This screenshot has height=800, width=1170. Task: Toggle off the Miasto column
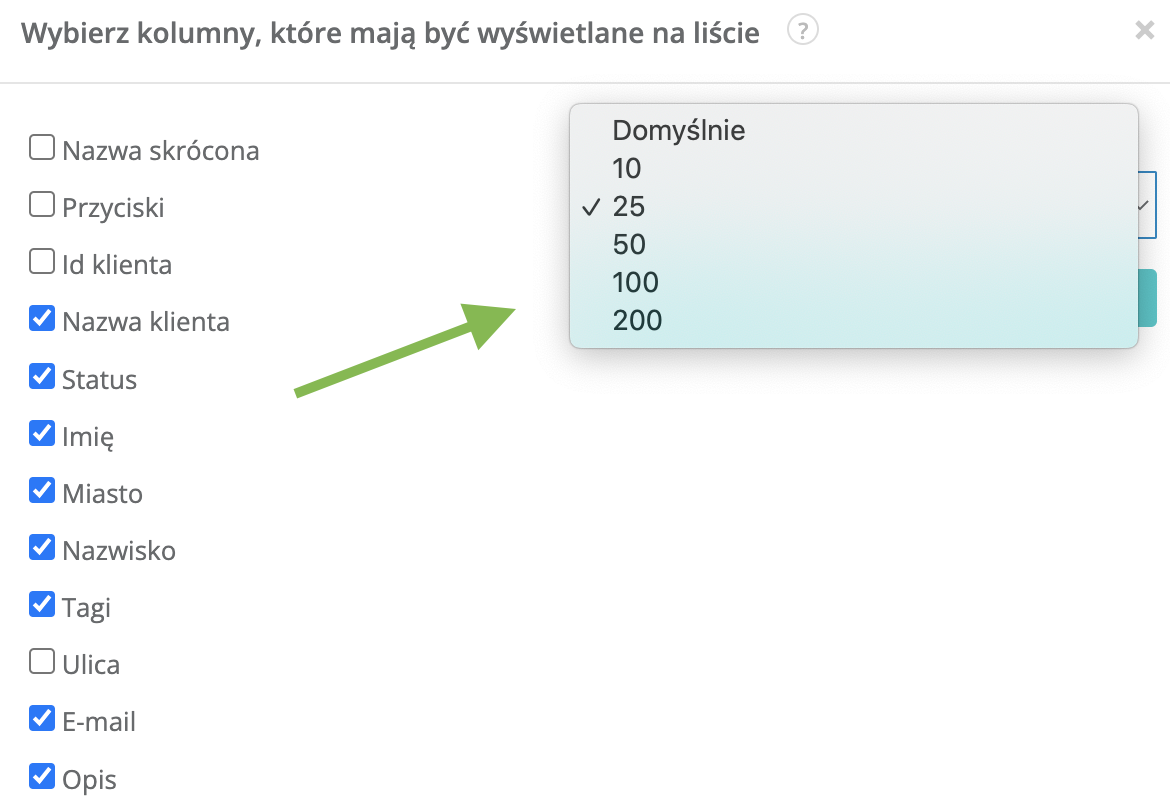[x=42, y=491]
